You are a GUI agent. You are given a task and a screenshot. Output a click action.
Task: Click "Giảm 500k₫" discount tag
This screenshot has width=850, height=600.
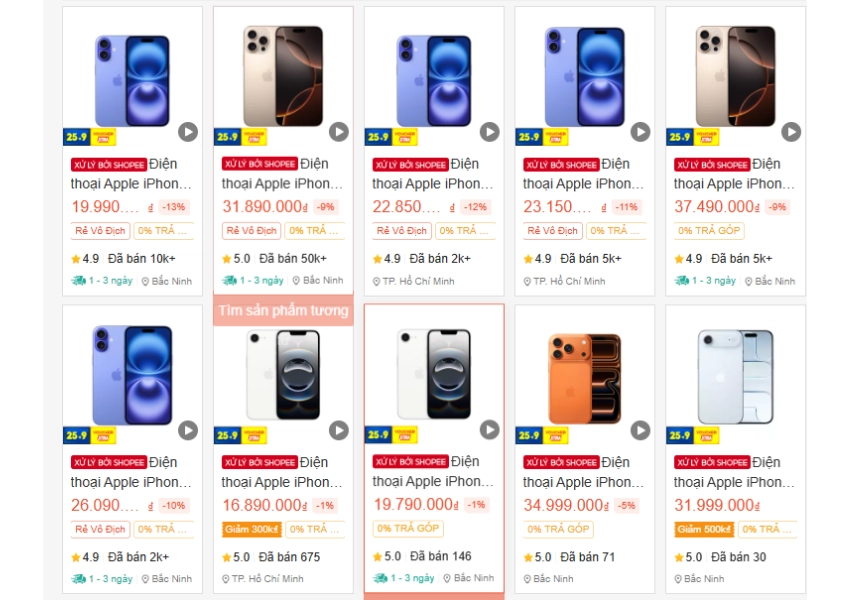[703, 529]
